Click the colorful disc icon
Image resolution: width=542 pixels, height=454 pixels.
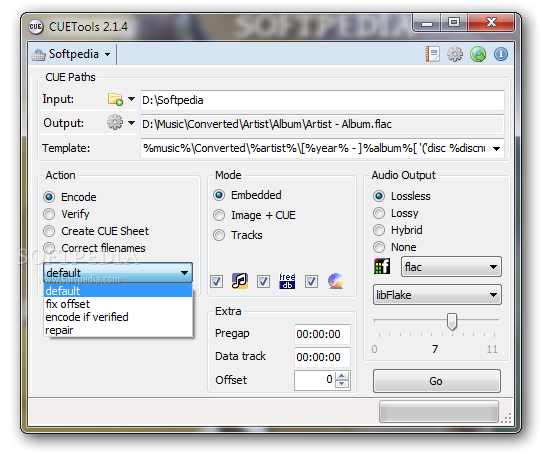click(x=336, y=281)
